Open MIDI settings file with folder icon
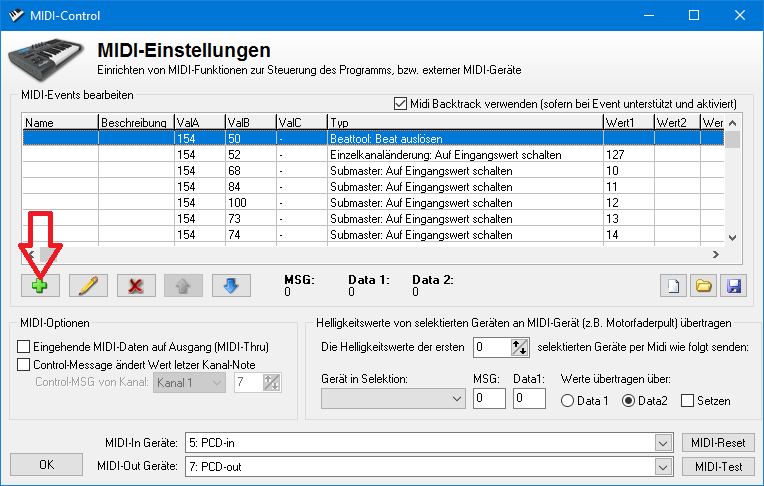This screenshot has height=486, width=764. (703, 286)
